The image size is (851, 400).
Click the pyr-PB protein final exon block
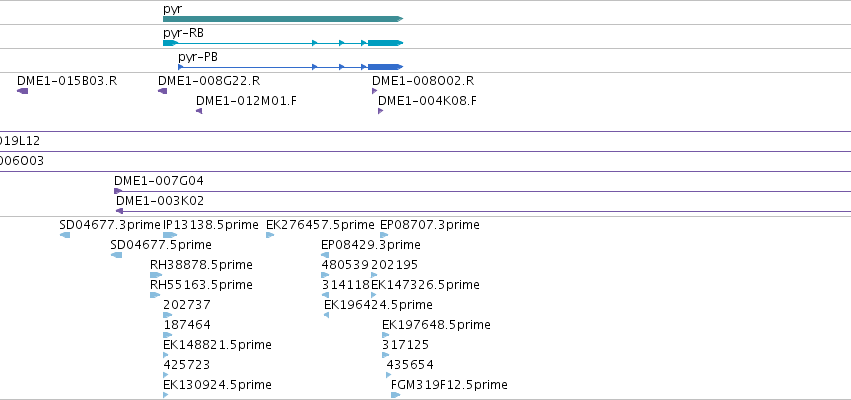click(x=385, y=67)
